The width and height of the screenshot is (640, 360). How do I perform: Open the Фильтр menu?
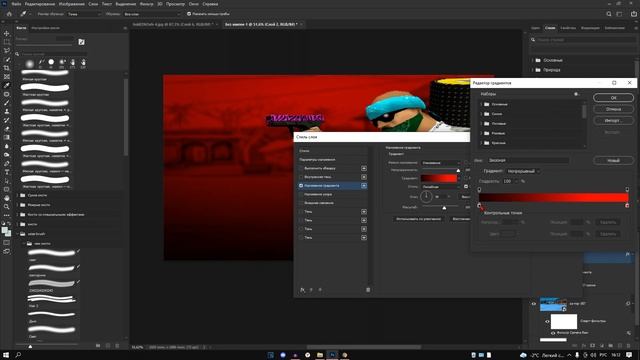(147, 4)
